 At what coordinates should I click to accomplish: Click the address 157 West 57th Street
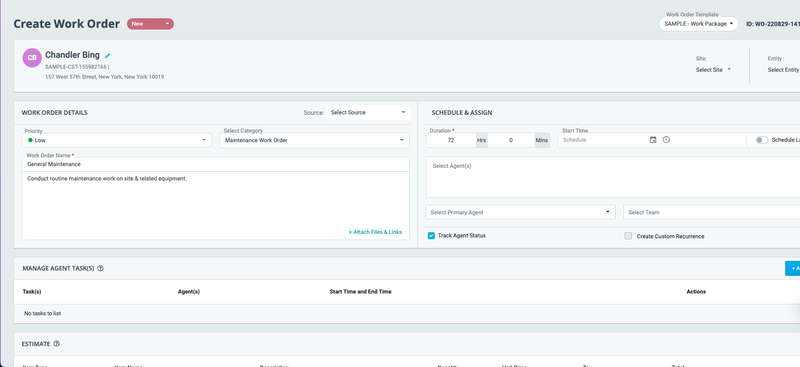click(105, 77)
